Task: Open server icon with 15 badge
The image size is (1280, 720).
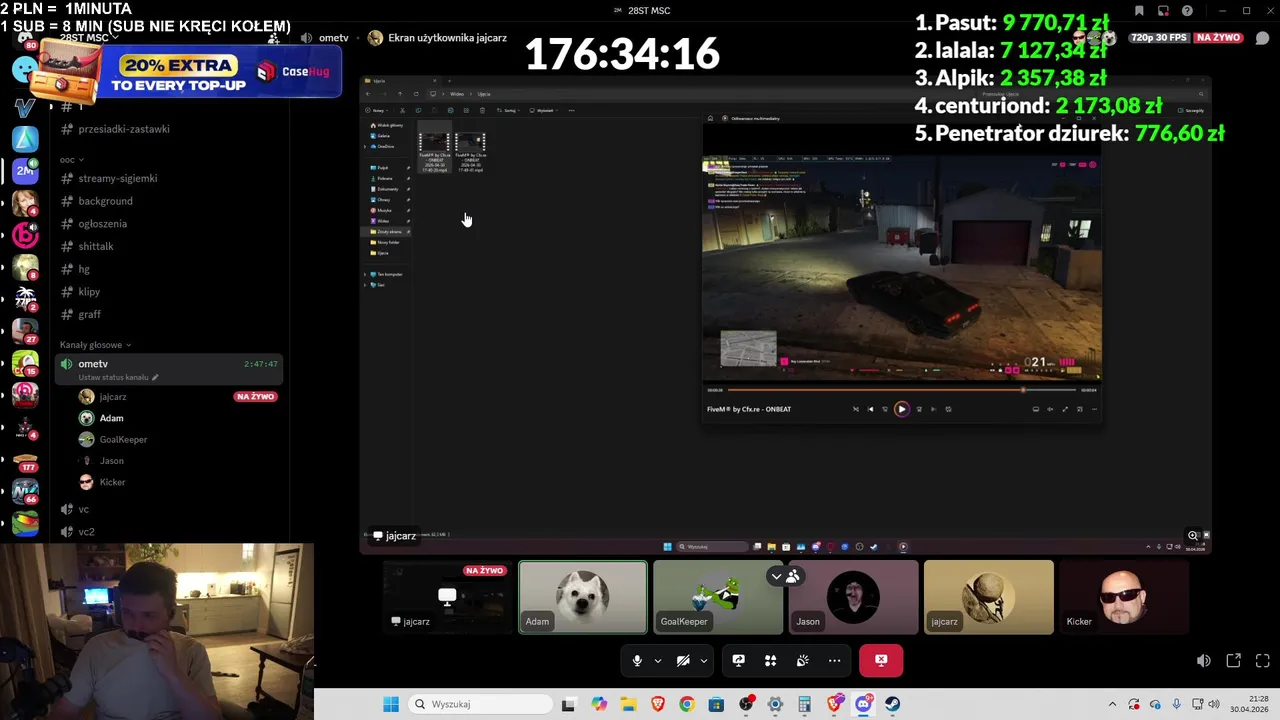Action: pos(25,363)
